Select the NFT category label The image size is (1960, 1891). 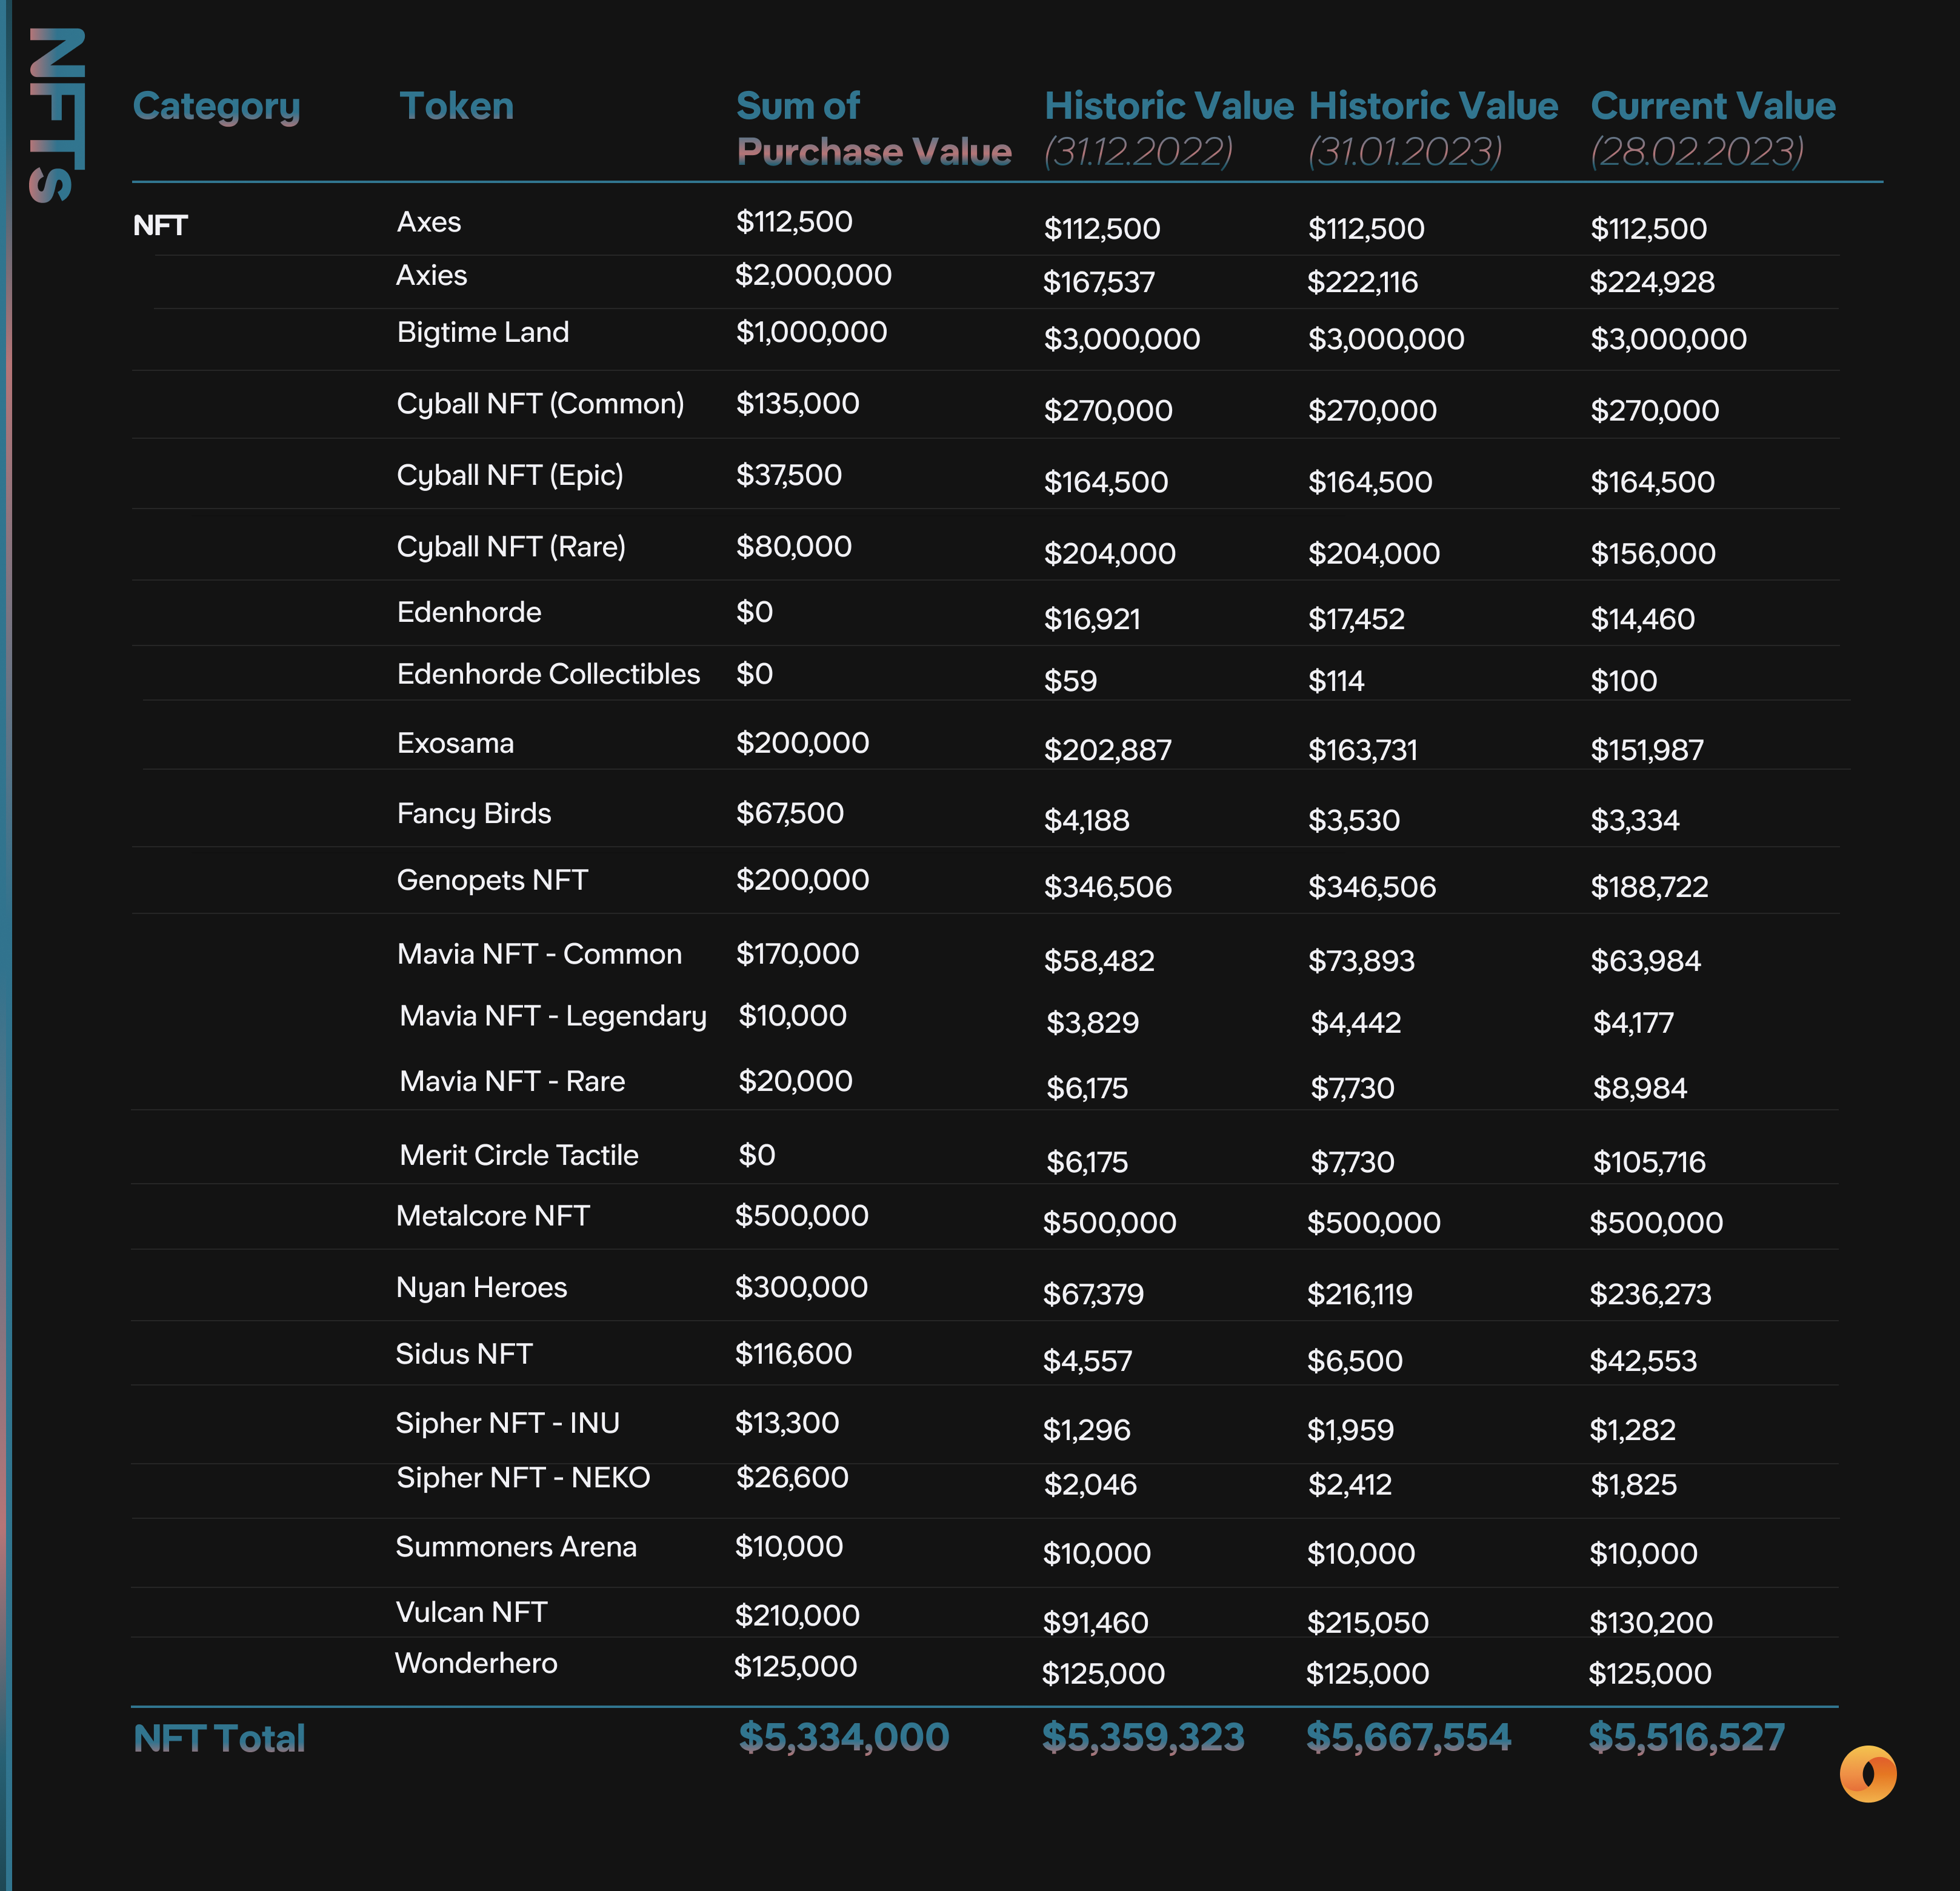tap(160, 225)
